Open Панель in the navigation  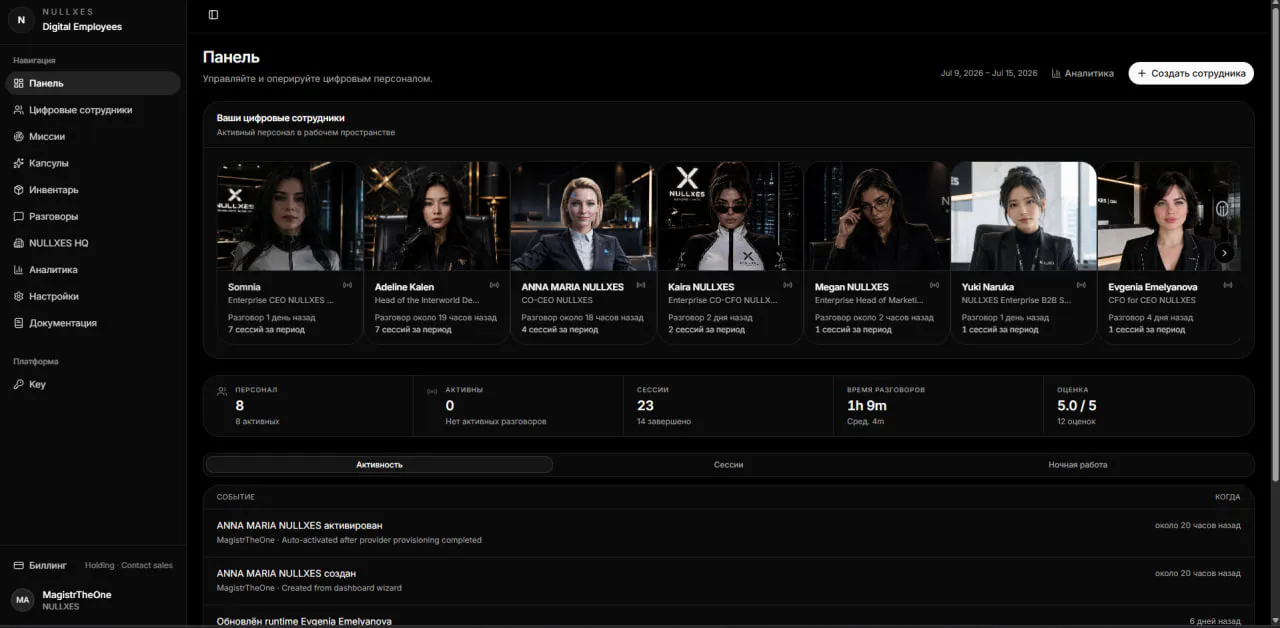coord(93,83)
